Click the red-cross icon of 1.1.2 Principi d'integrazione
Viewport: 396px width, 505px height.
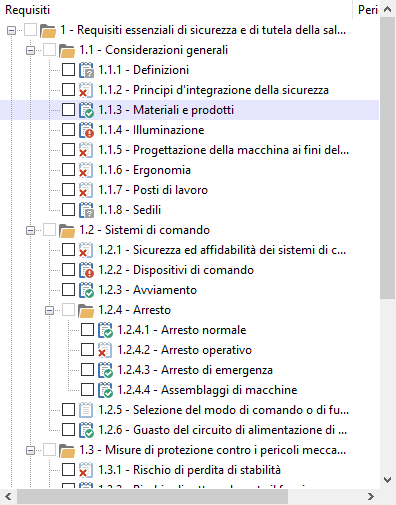coord(86,90)
